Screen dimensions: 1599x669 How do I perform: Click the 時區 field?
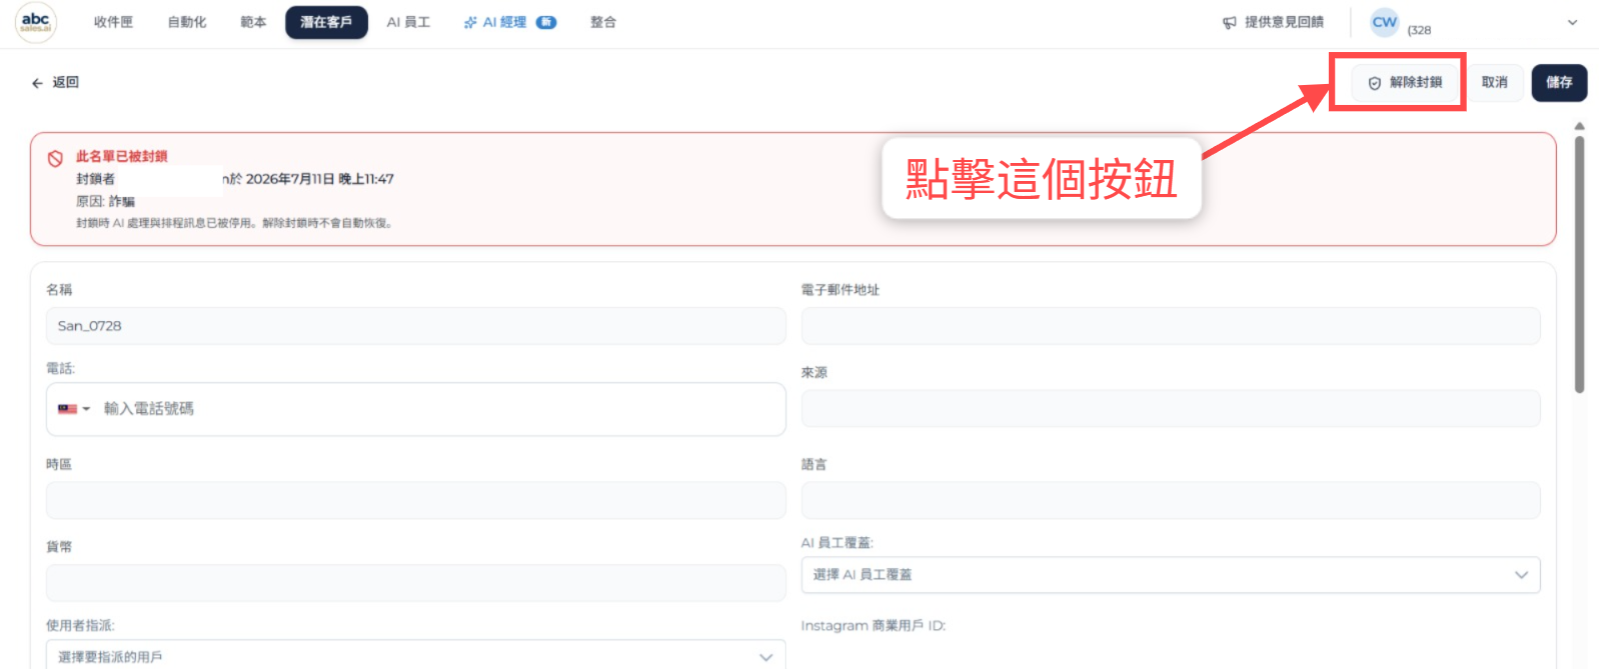point(416,500)
